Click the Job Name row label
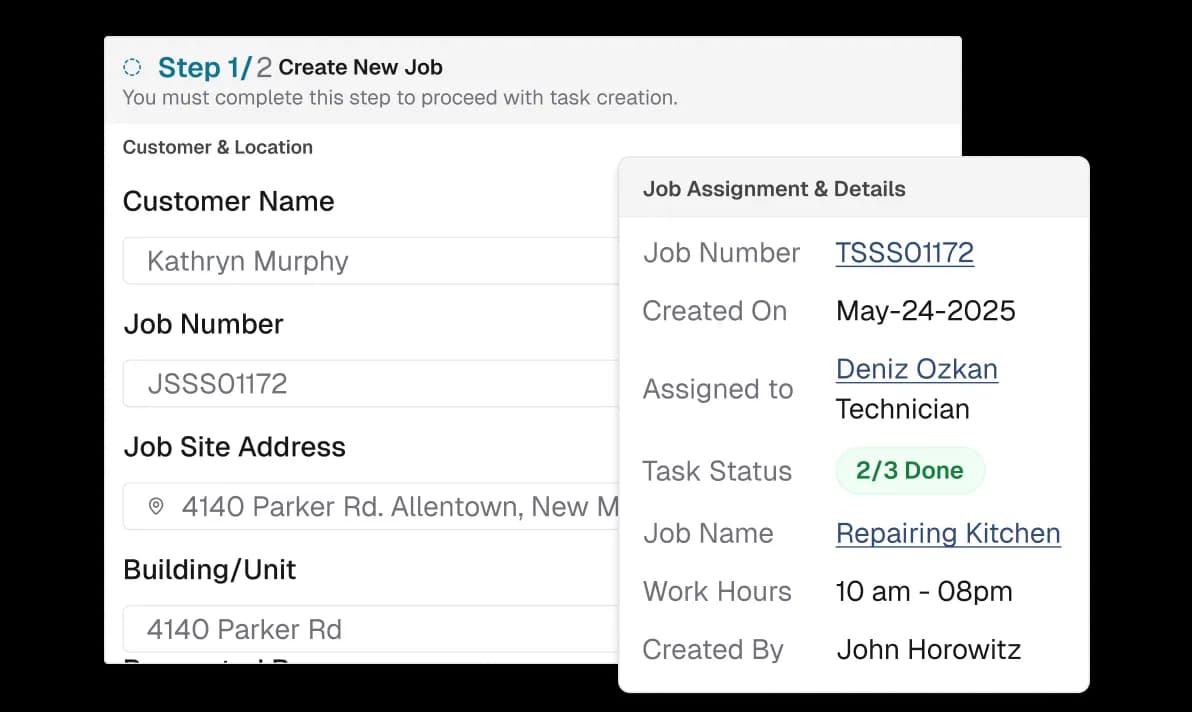 pyautogui.click(x=708, y=533)
